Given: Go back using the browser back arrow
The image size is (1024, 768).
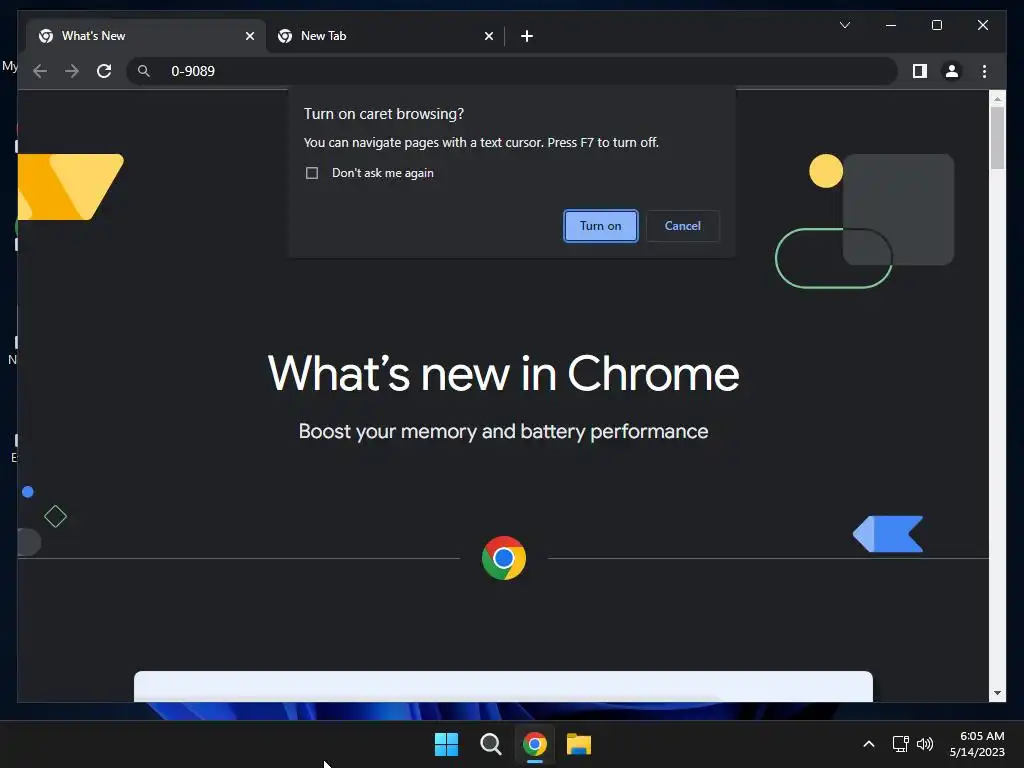Looking at the screenshot, I should click(x=40, y=71).
